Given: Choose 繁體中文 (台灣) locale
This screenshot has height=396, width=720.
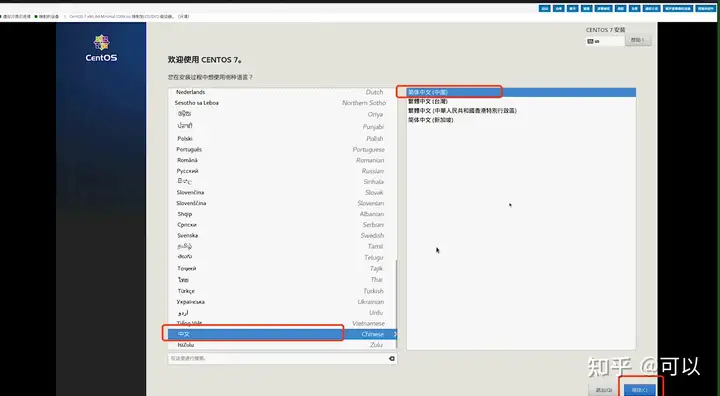Looking at the screenshot, I should 521,102.
